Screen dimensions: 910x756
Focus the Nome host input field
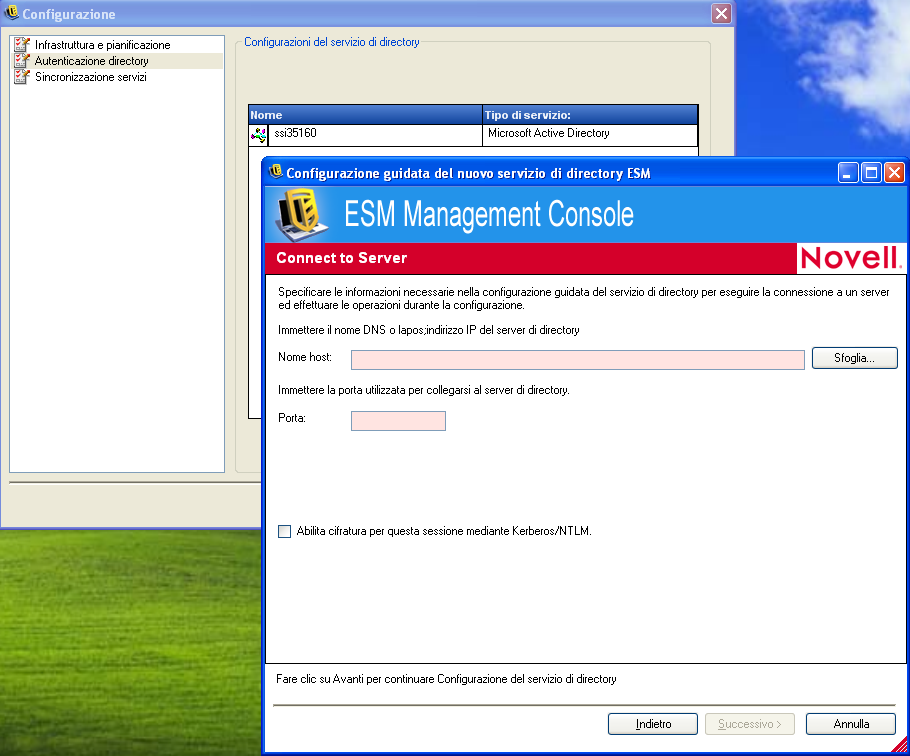click(x=577, y=360)
